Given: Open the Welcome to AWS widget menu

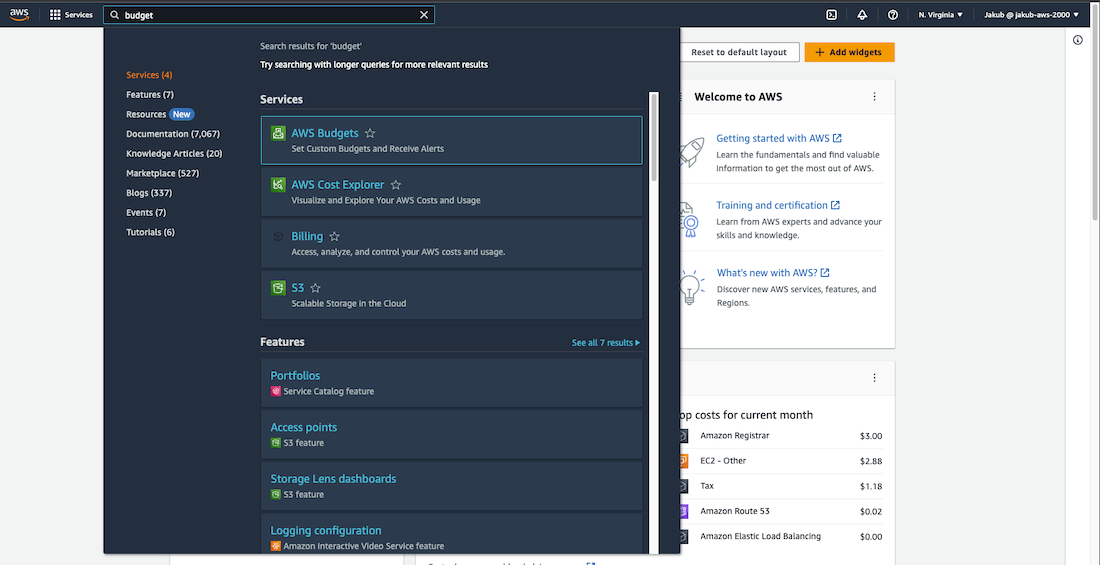Looking at the screenshot, I should pos(874,97).
